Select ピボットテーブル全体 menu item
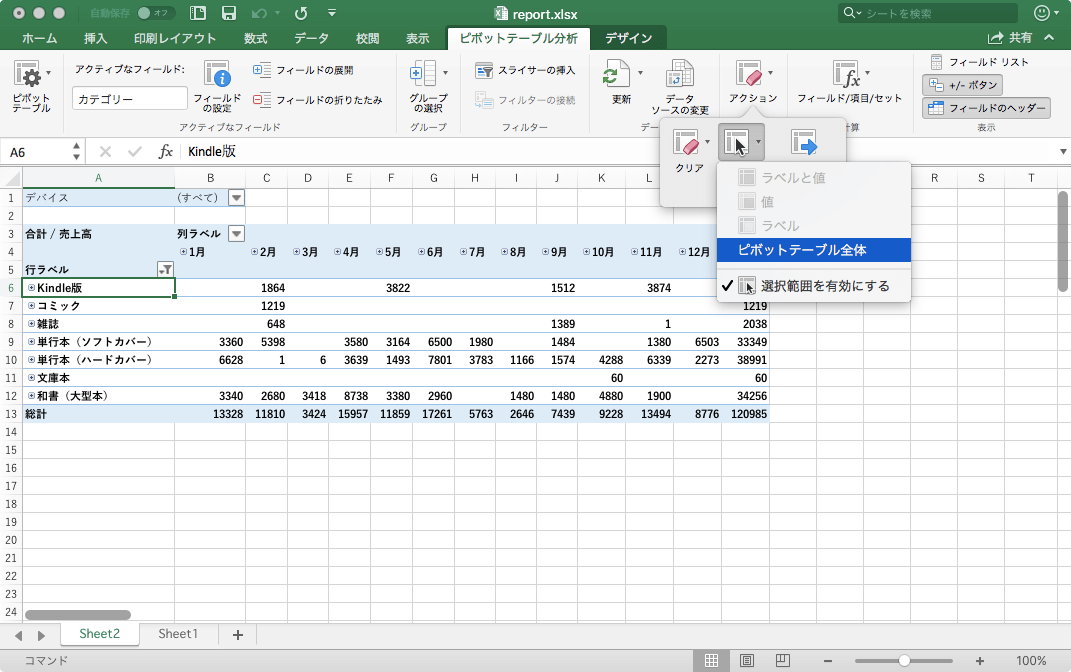The width and height of the screenshot is (1071, 672). pos(813,250)
